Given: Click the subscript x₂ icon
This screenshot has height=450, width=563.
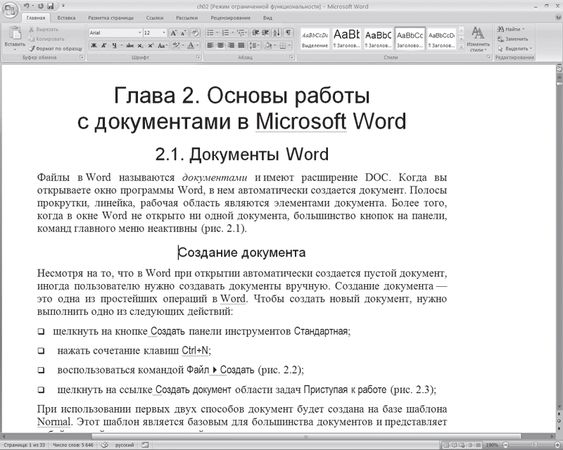Looking at the screenshot, I should tap(140, 45).
